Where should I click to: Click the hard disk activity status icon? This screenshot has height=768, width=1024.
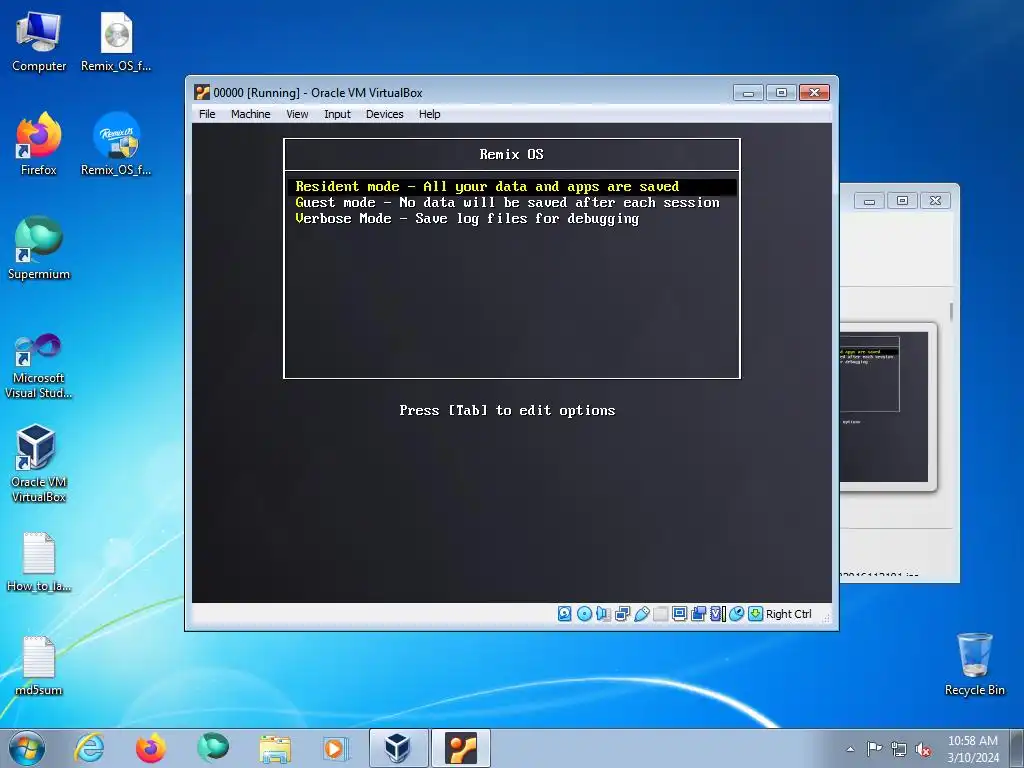coord(565,614)
